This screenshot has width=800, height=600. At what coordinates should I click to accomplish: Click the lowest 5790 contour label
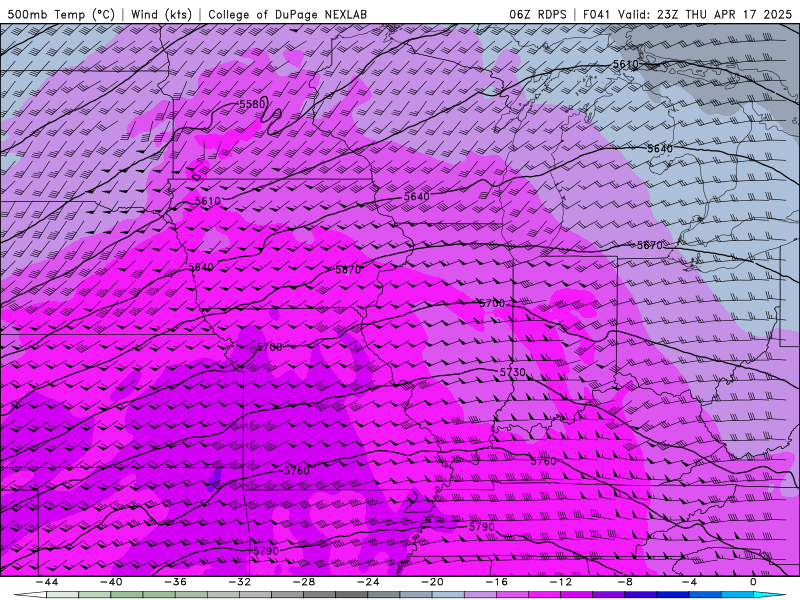[x=266, y=551]
